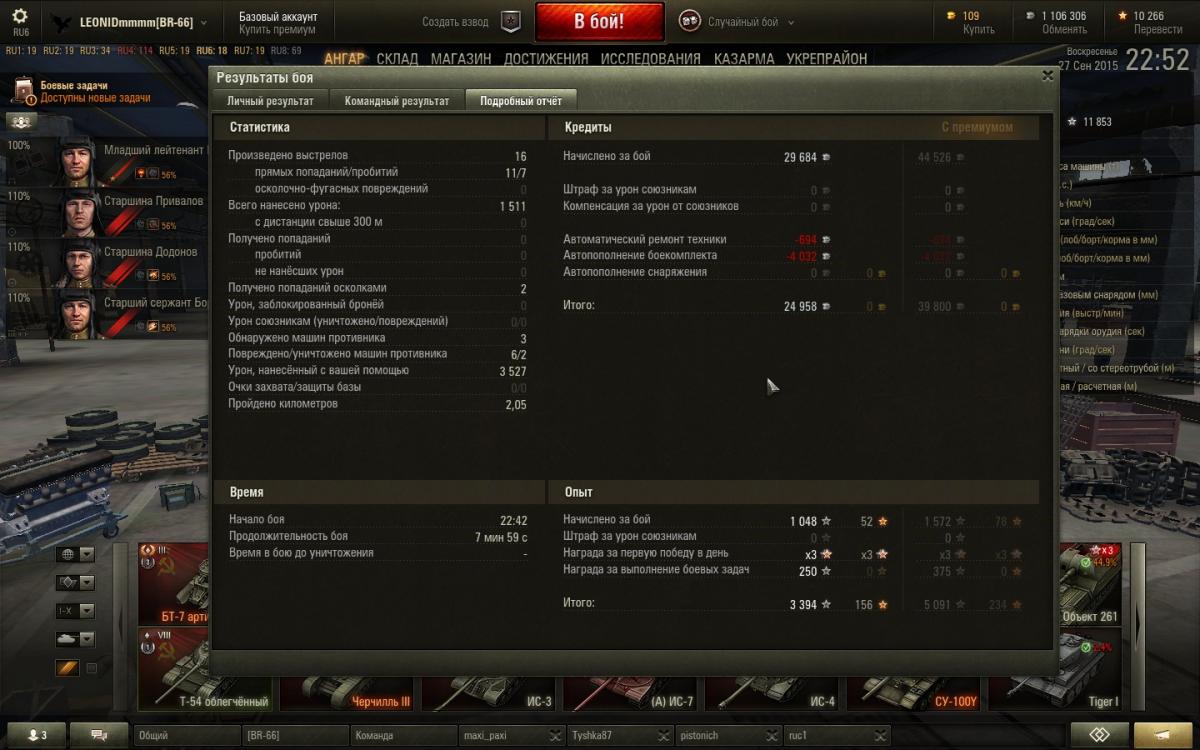Open the ИССЛЕДОВАНИЯ menu

pos(651,59)
